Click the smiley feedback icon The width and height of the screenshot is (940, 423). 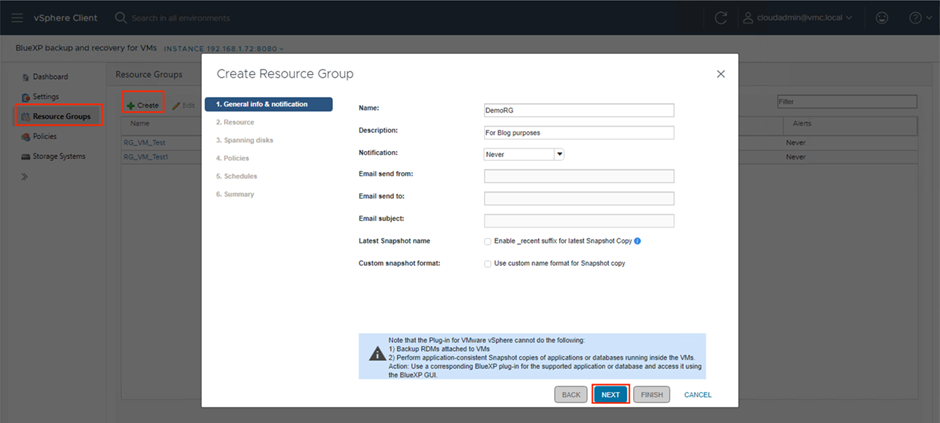tap(881, 18)
